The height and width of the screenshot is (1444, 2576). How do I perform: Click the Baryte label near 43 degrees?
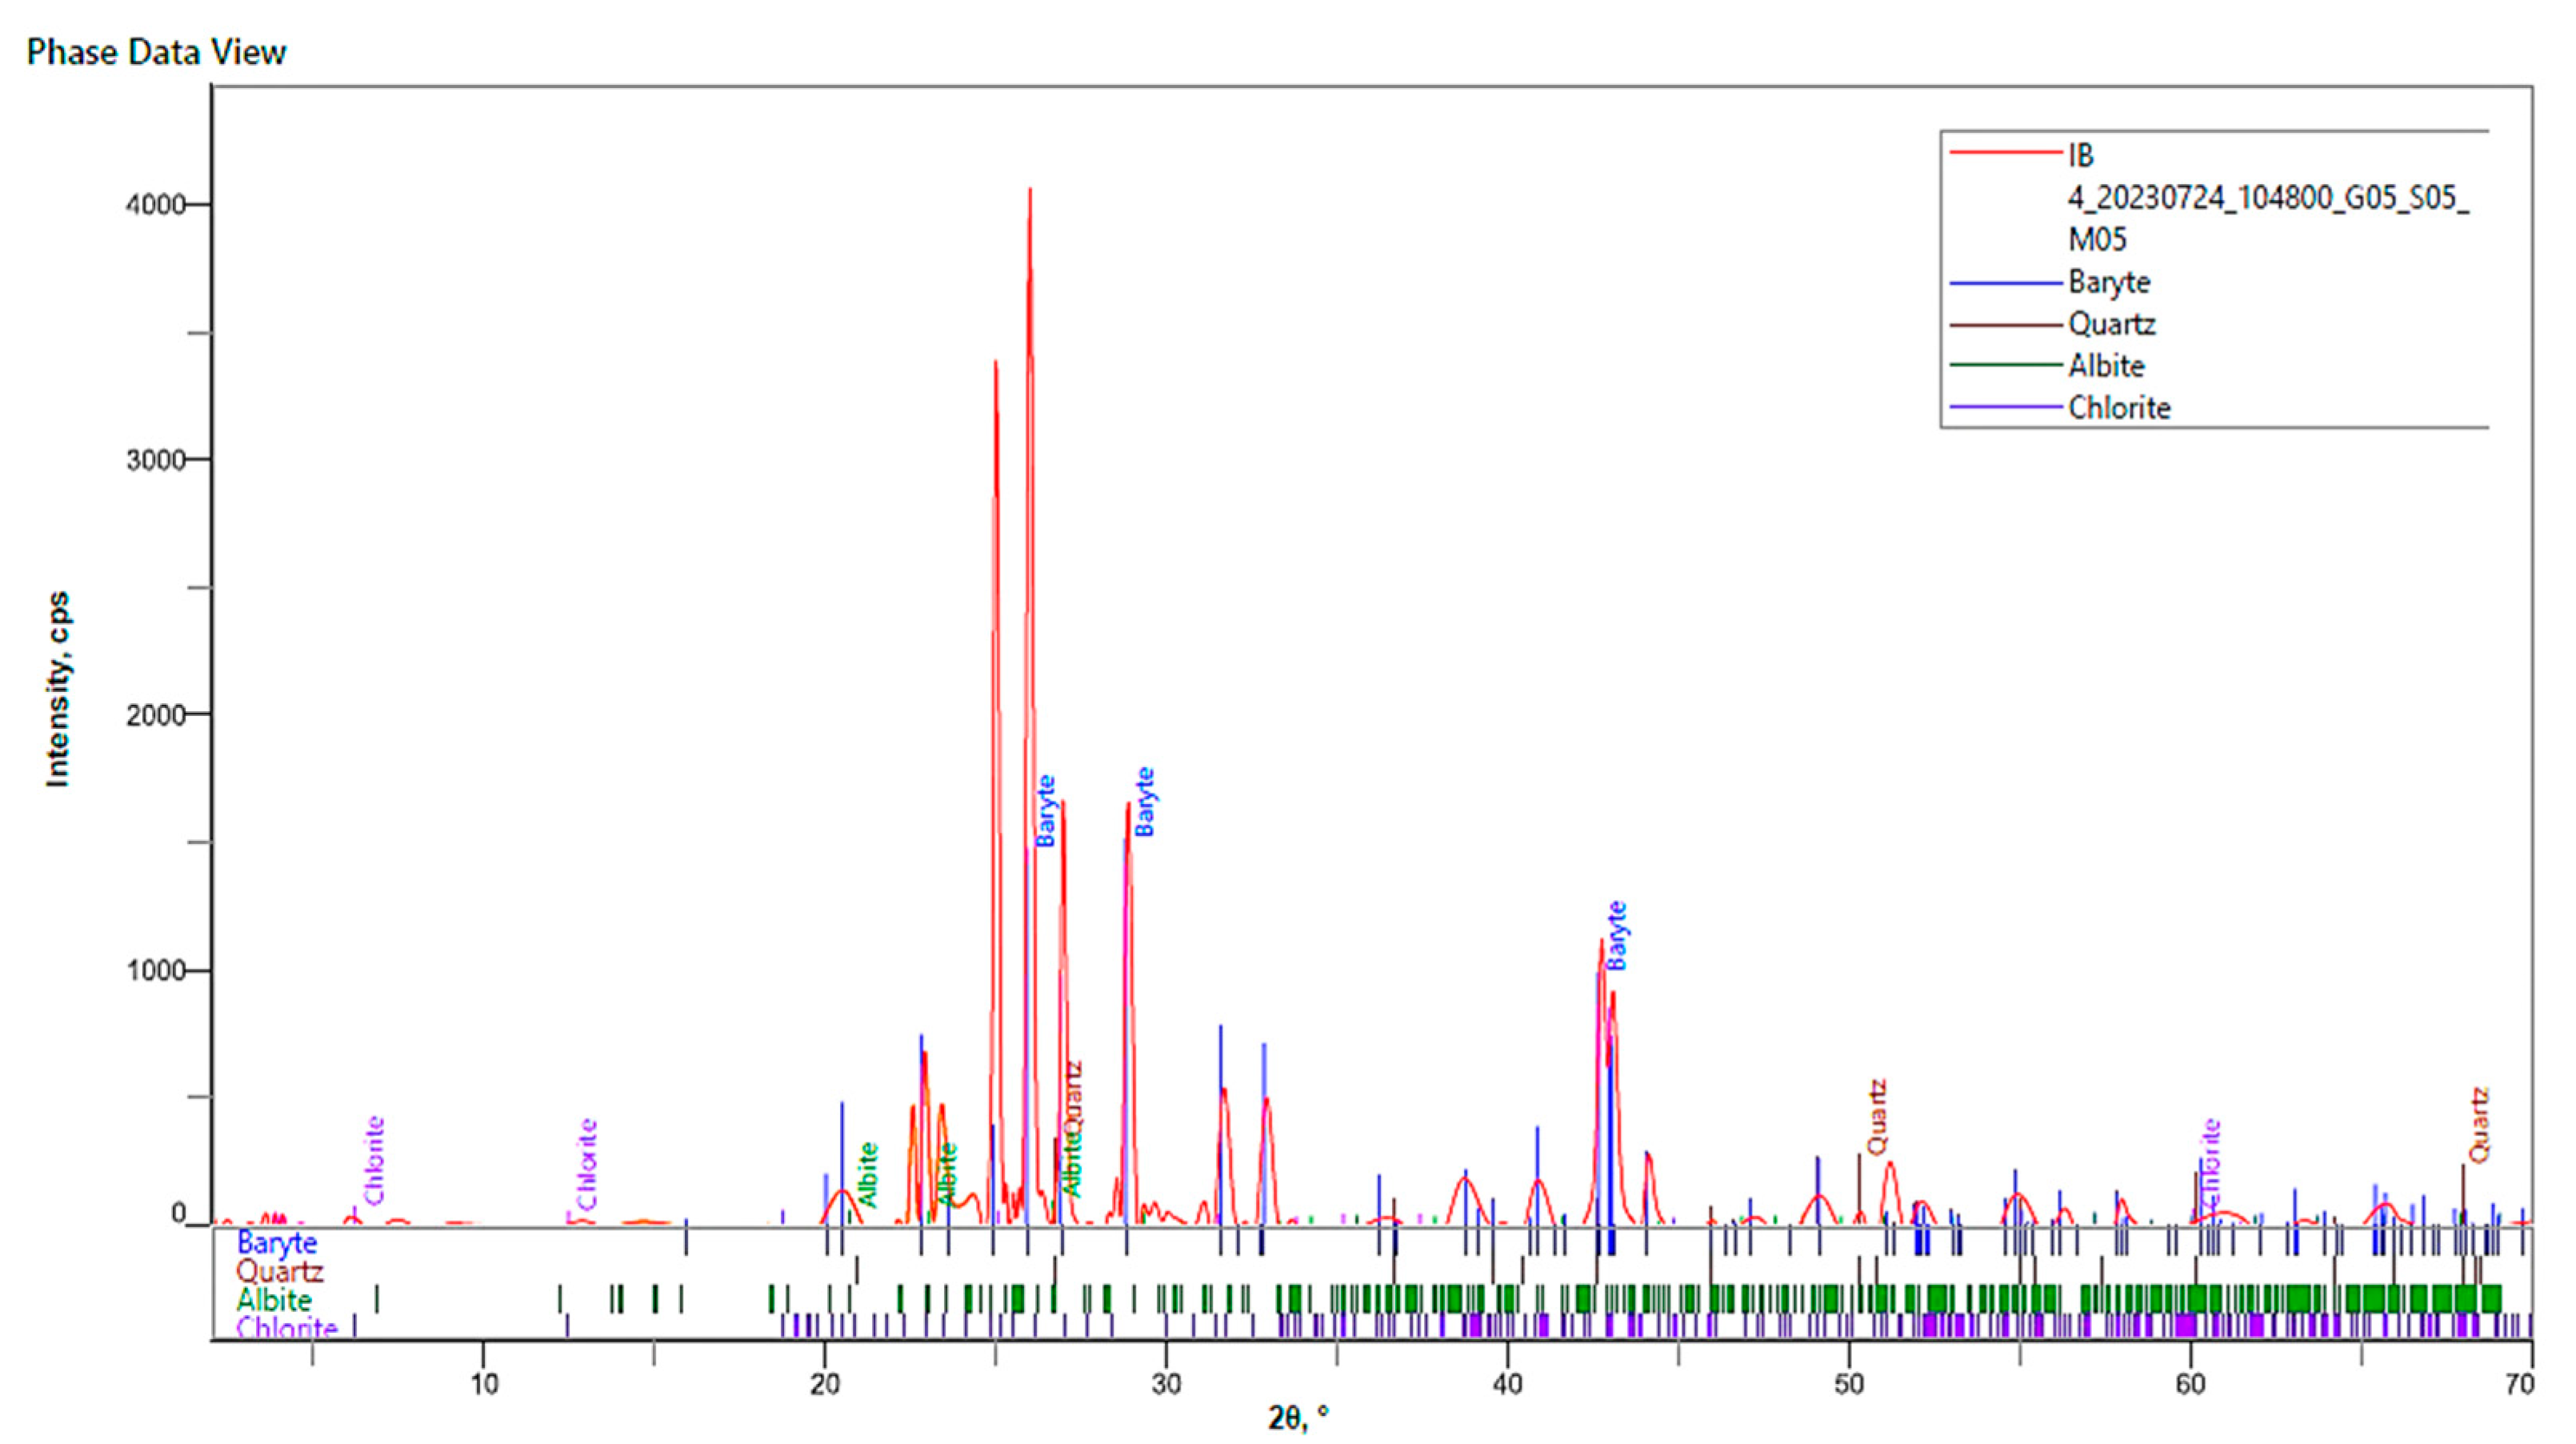1617,936
